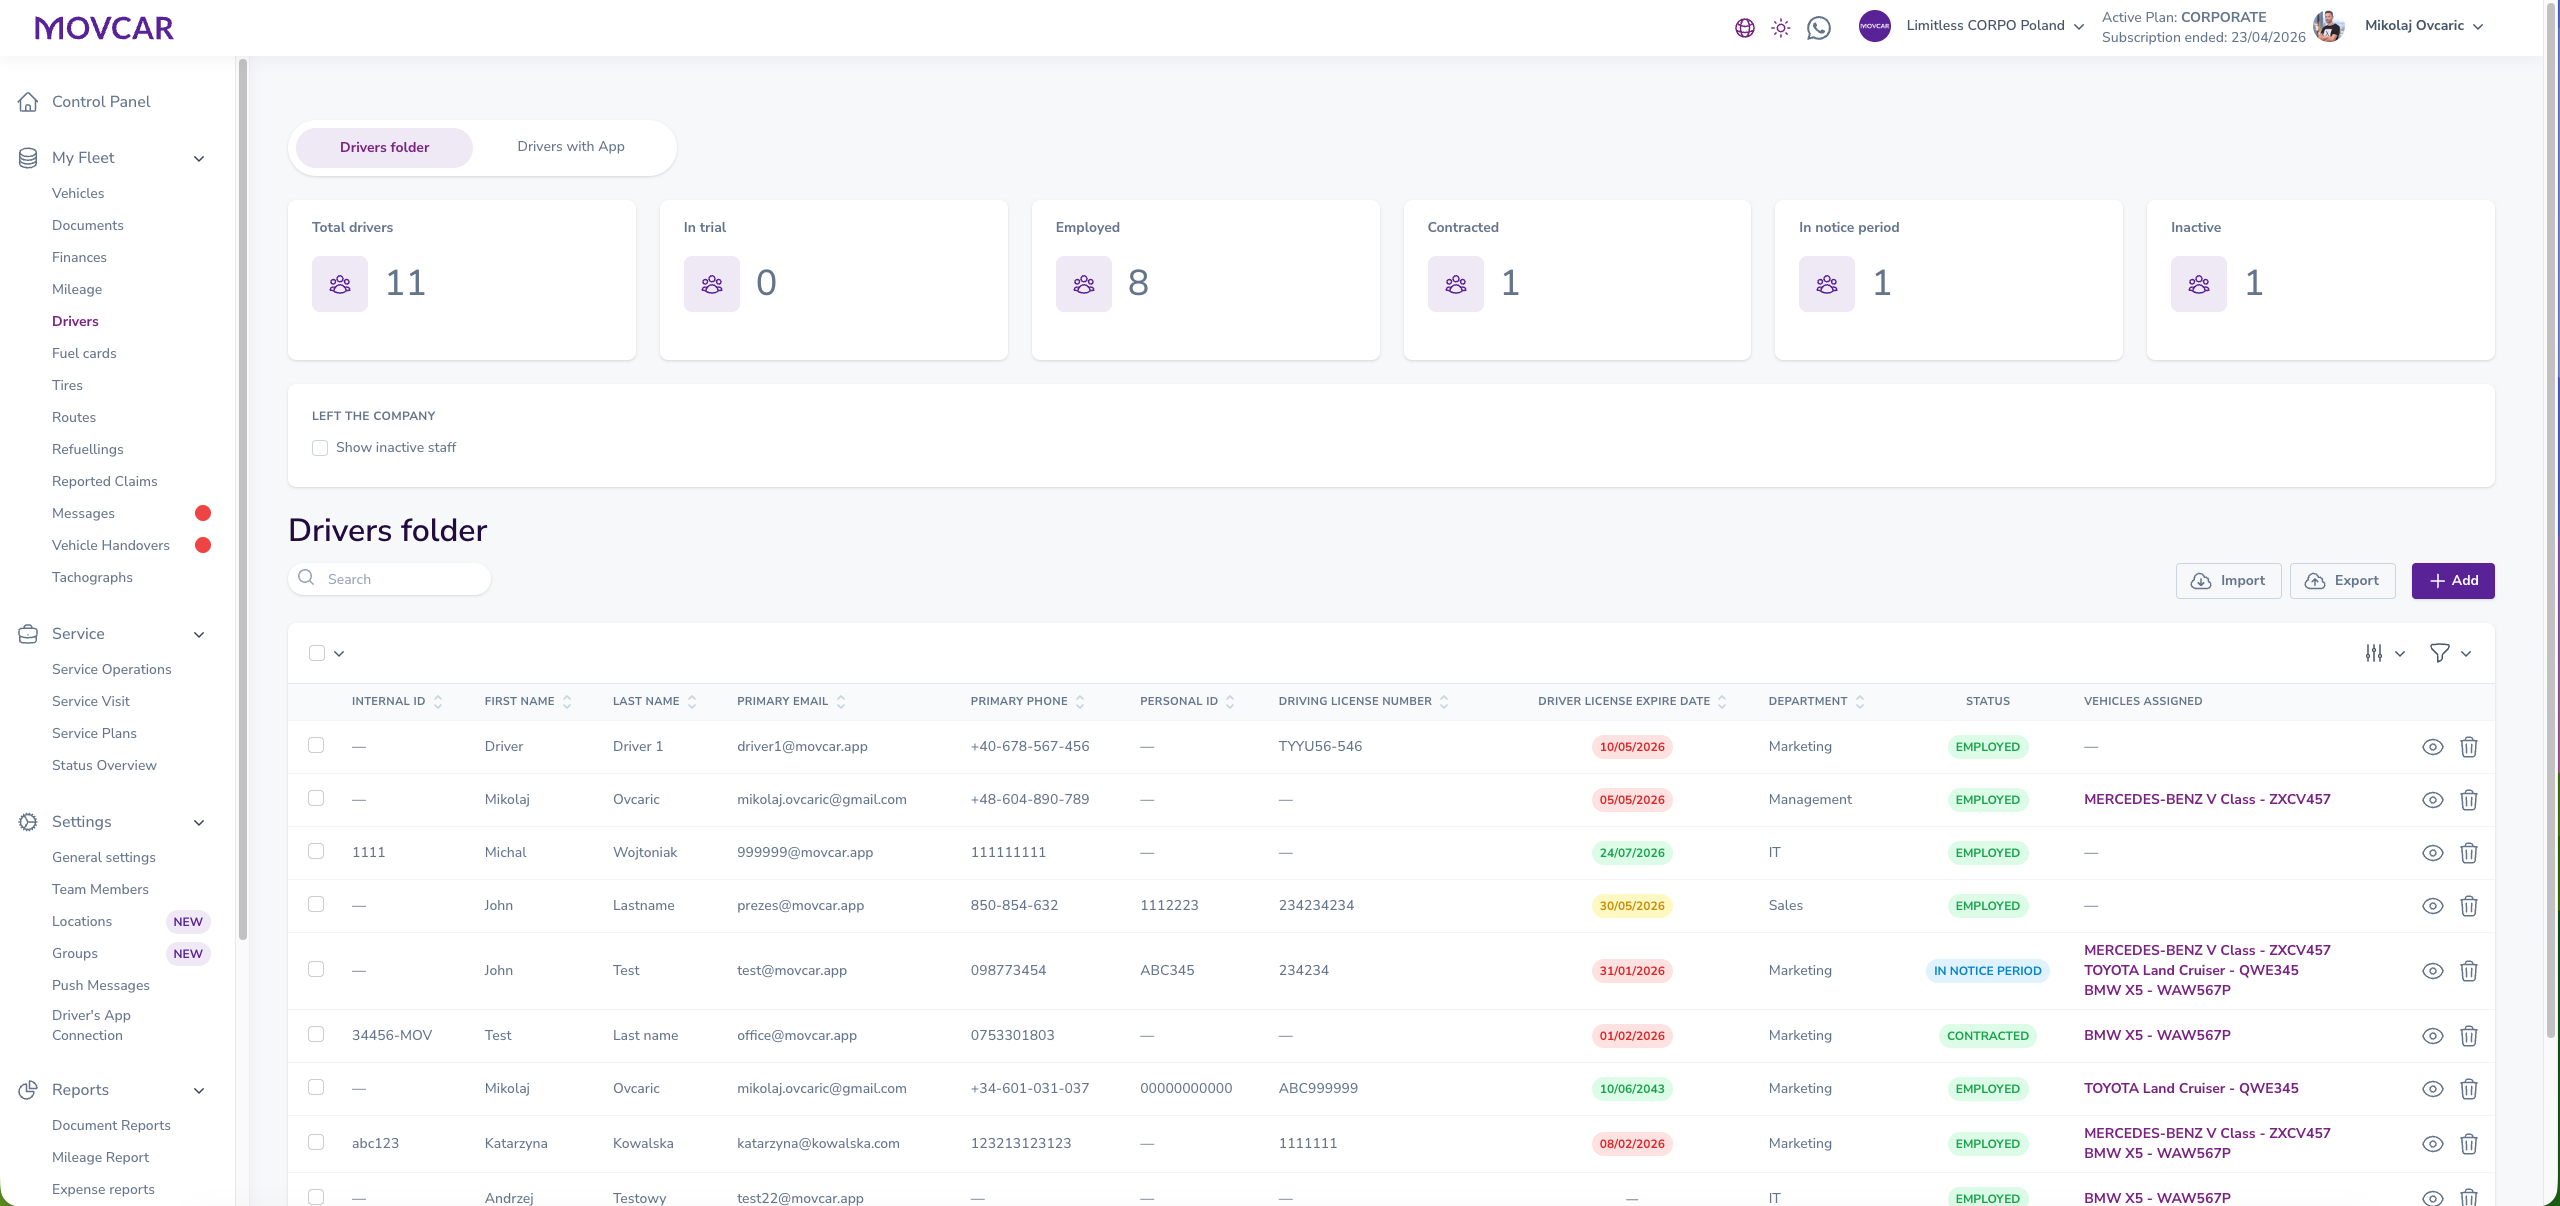Check the 34456-MOV row checkbox
The height and width of the screenshot is (1206, 2560).
(x=316, y=1035)
